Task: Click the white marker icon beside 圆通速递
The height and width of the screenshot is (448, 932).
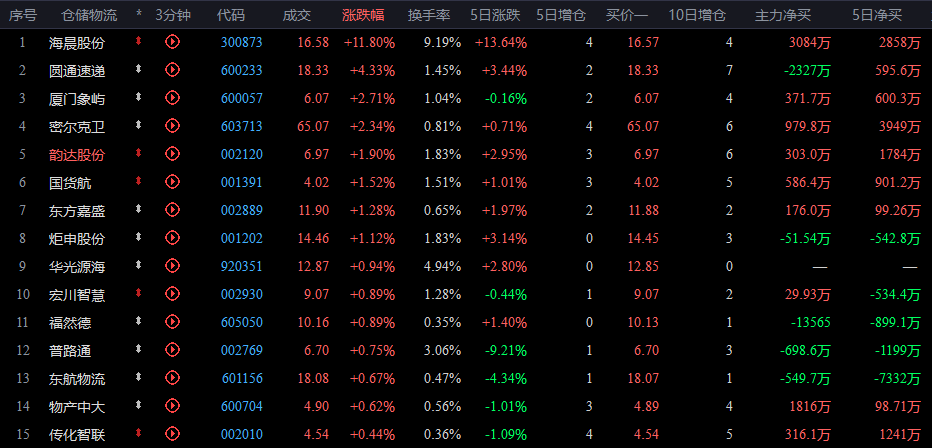Action: (138, 69)
